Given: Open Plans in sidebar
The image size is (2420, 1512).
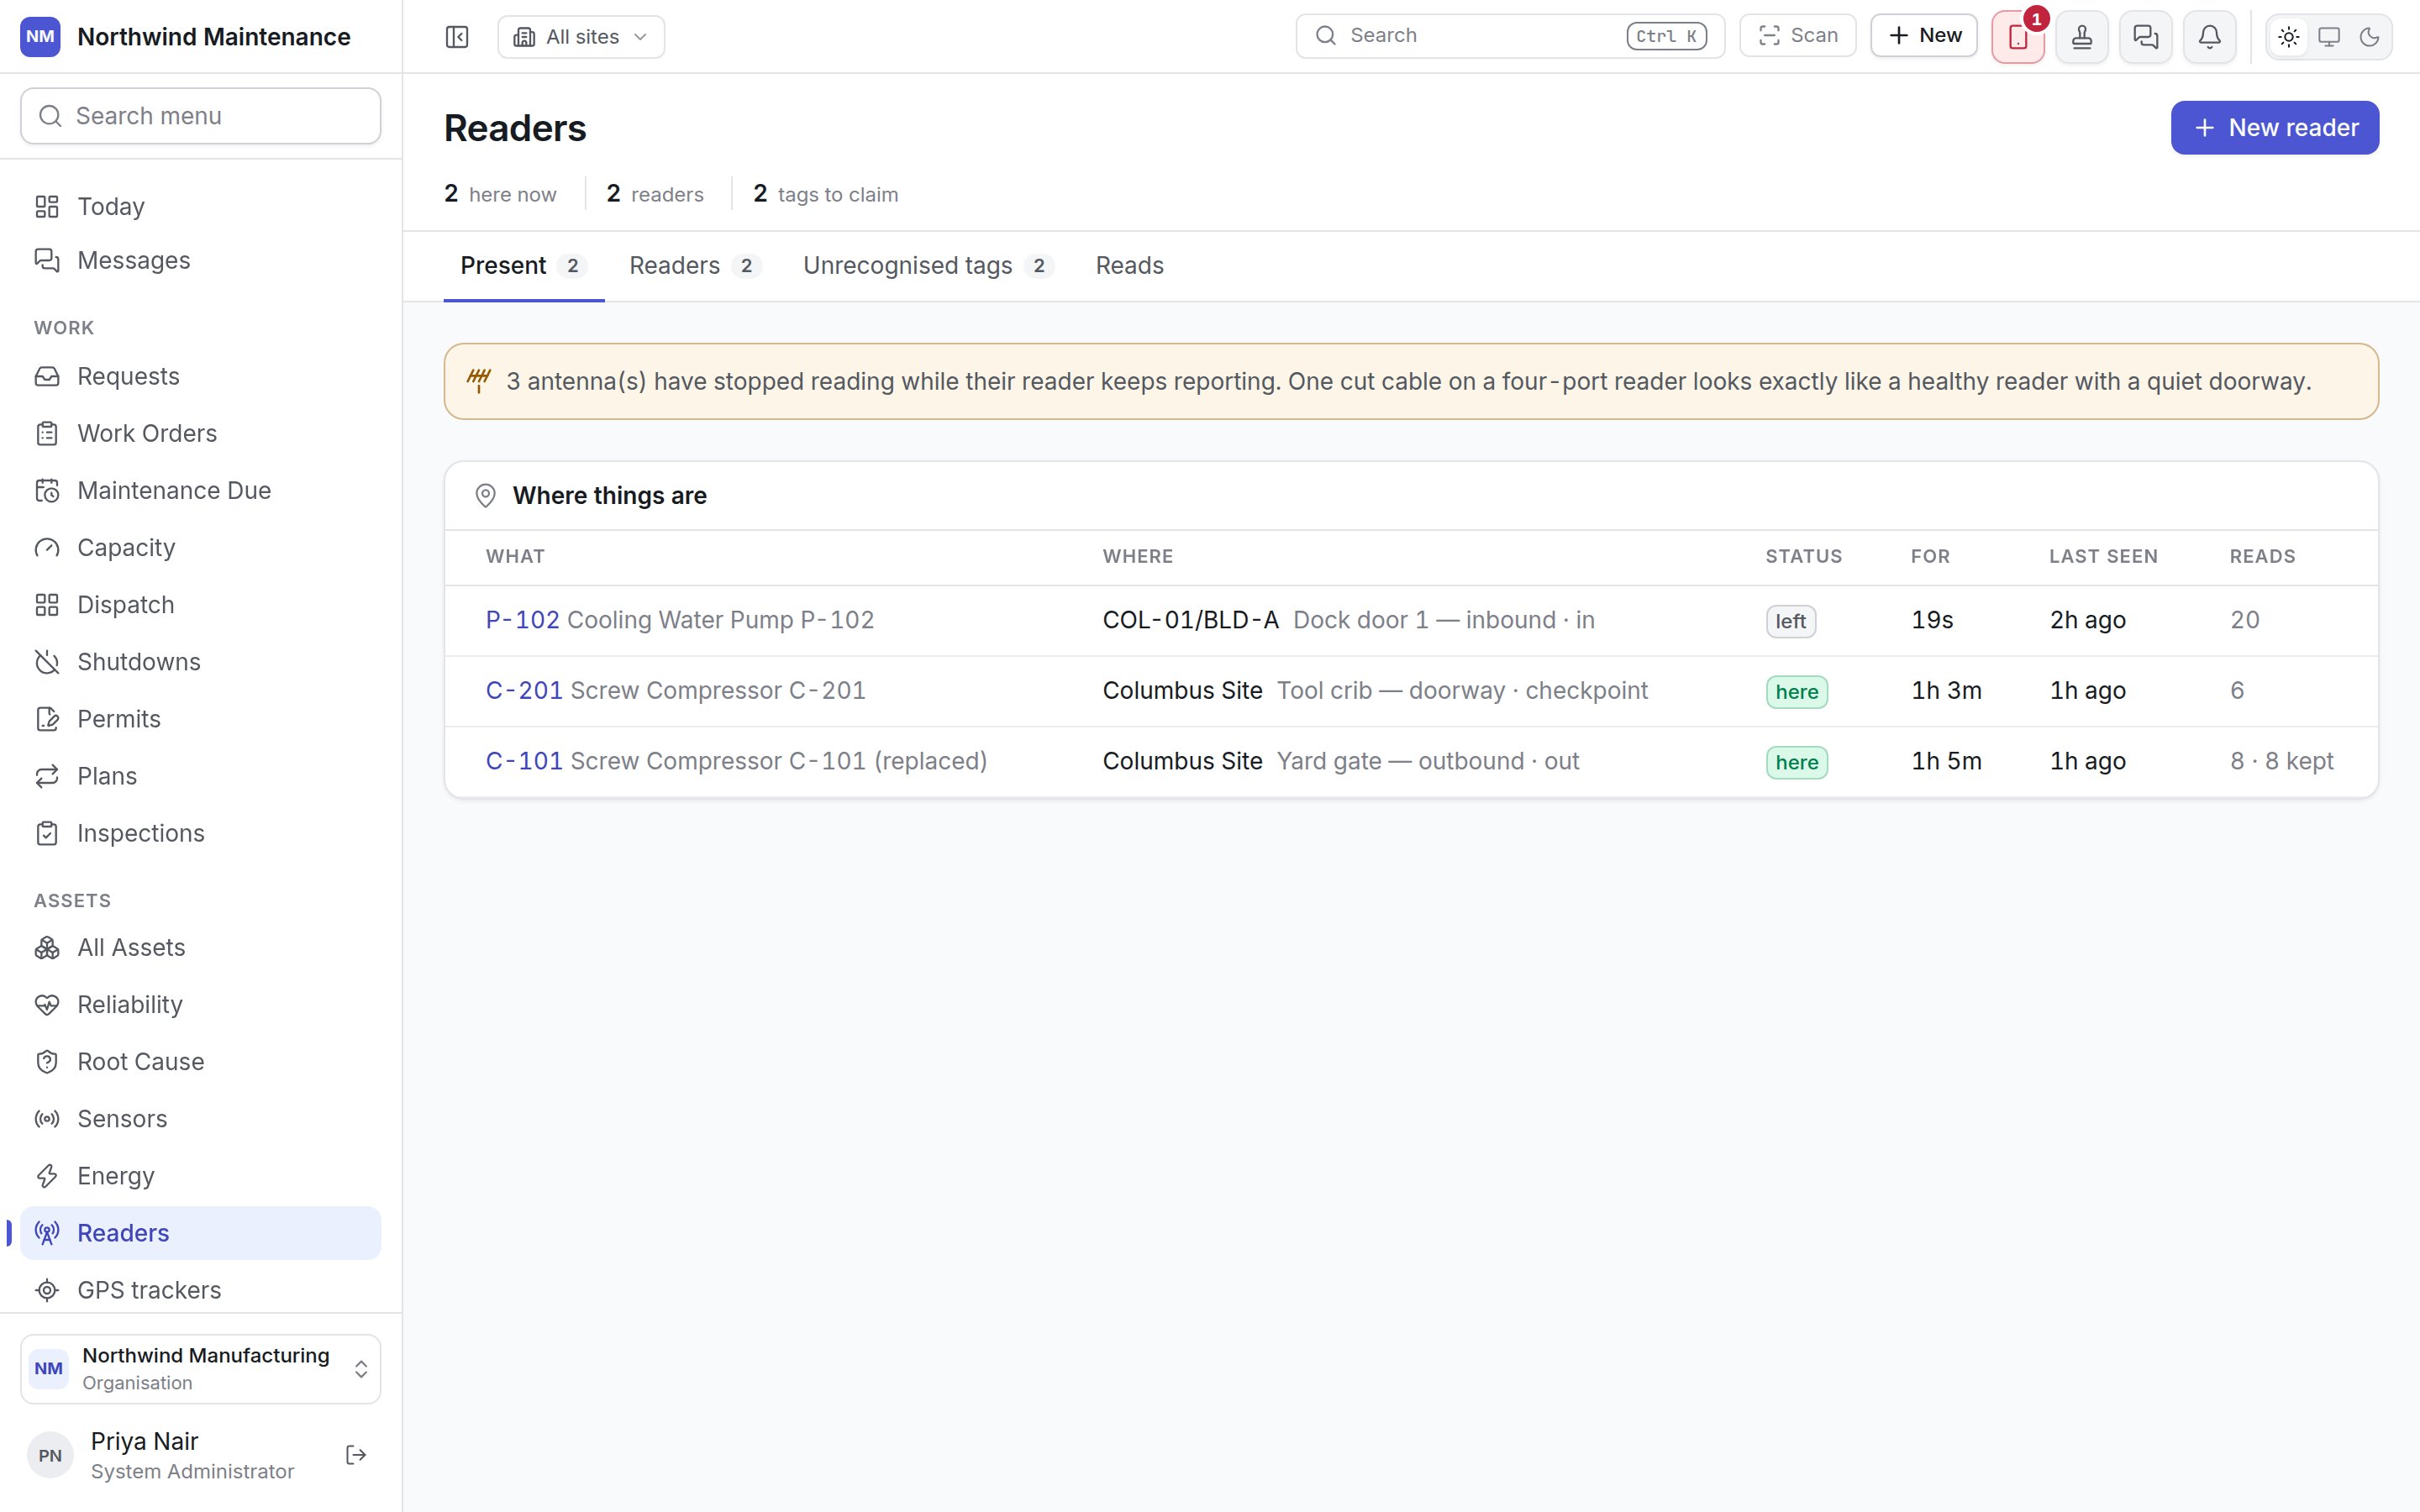Looking at the screenshot, I should tap(201, 776).
